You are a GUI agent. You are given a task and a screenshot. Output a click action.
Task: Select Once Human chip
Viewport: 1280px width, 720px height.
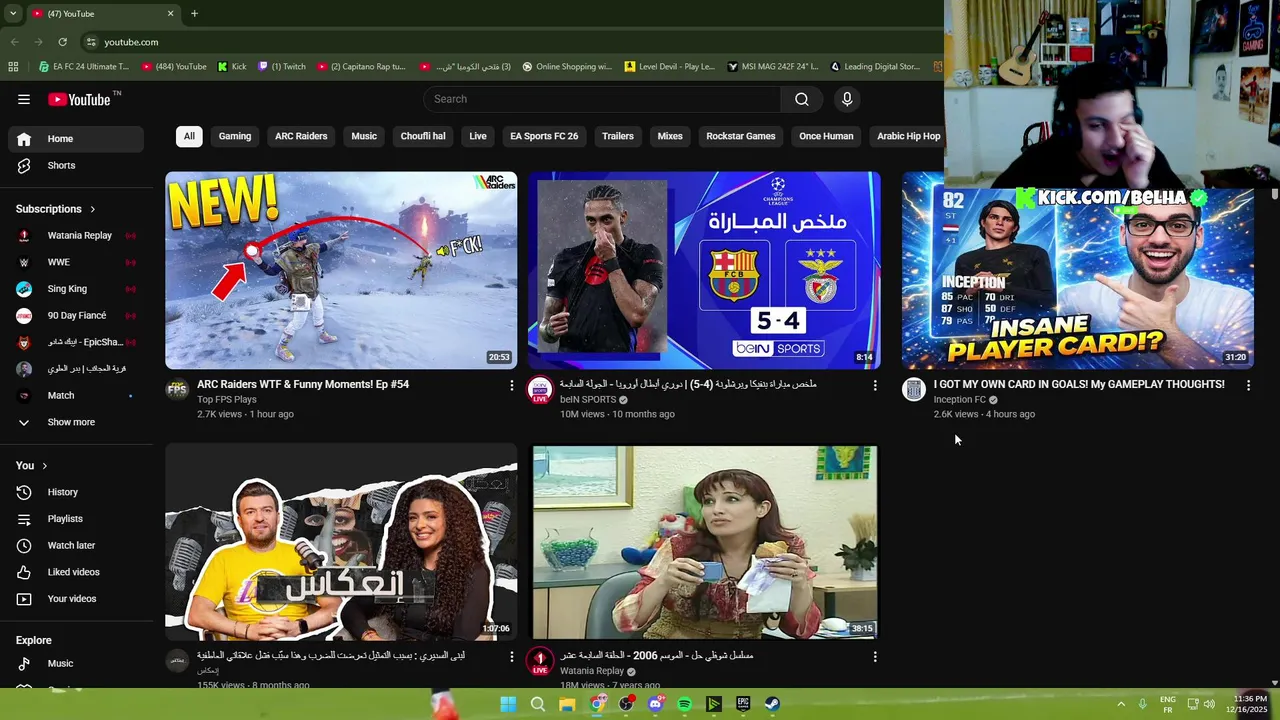826,136
